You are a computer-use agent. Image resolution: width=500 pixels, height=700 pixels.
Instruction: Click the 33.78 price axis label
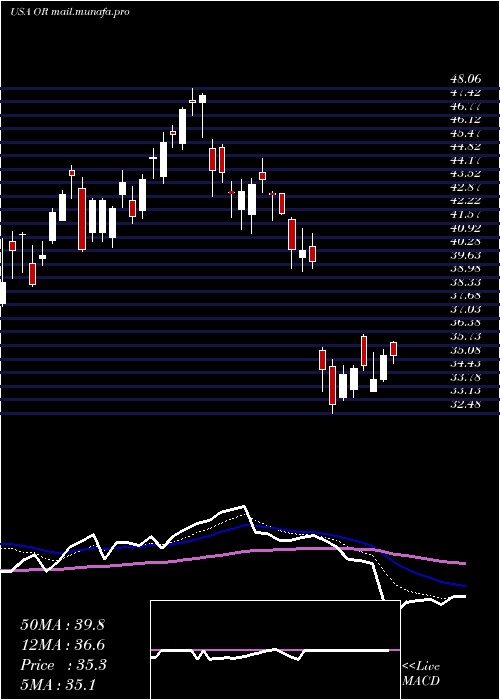pyautogui.click(x=466, y=377)
